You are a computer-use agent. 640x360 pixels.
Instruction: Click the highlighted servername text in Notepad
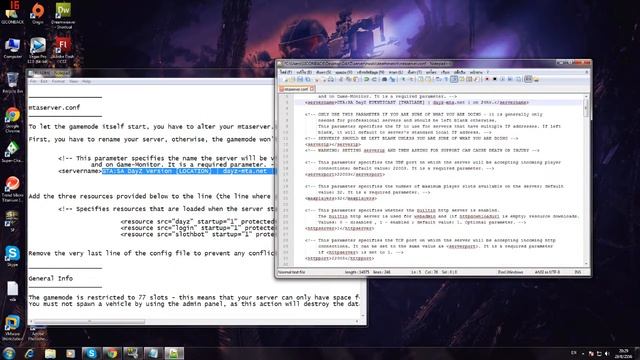pos(189,171)
